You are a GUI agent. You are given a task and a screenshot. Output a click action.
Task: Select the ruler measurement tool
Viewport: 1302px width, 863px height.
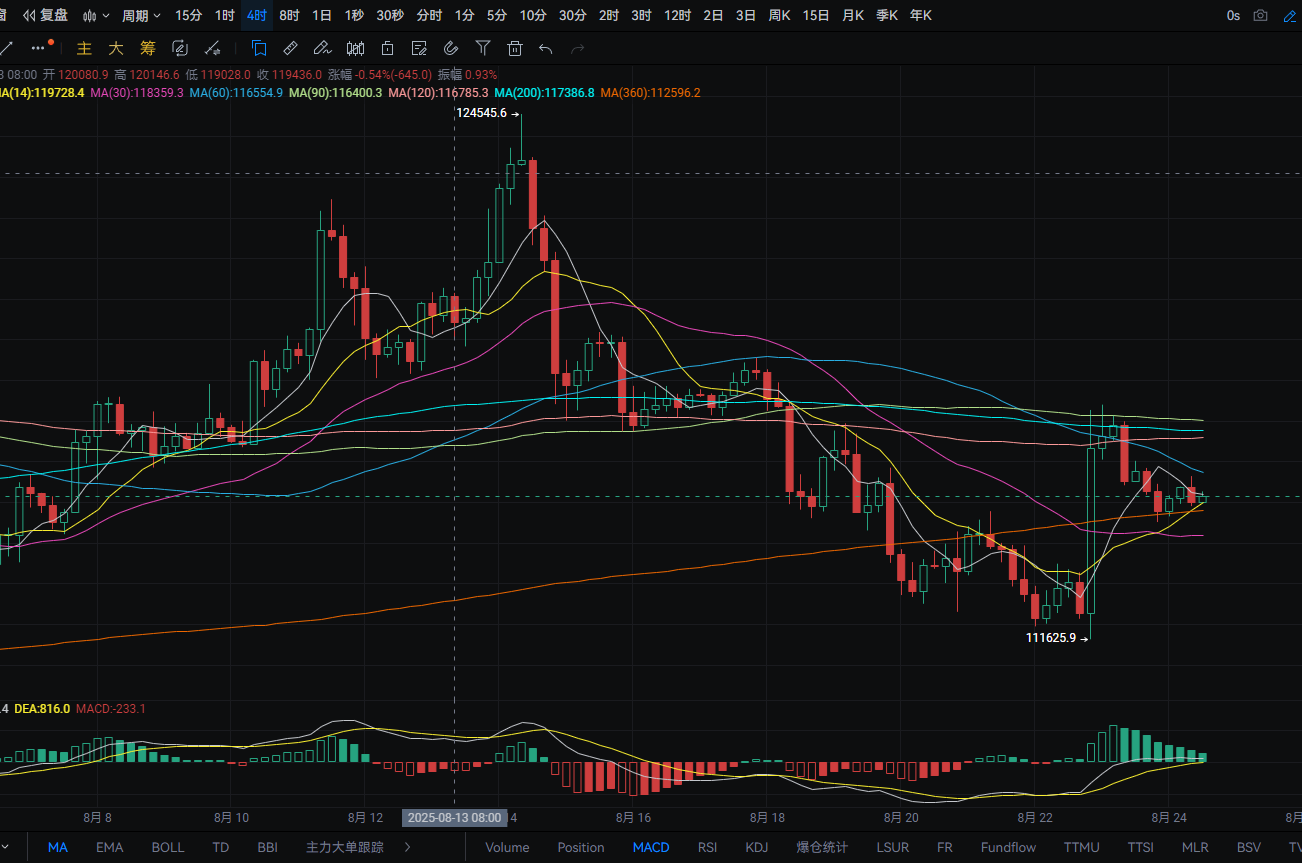point(290,47)
